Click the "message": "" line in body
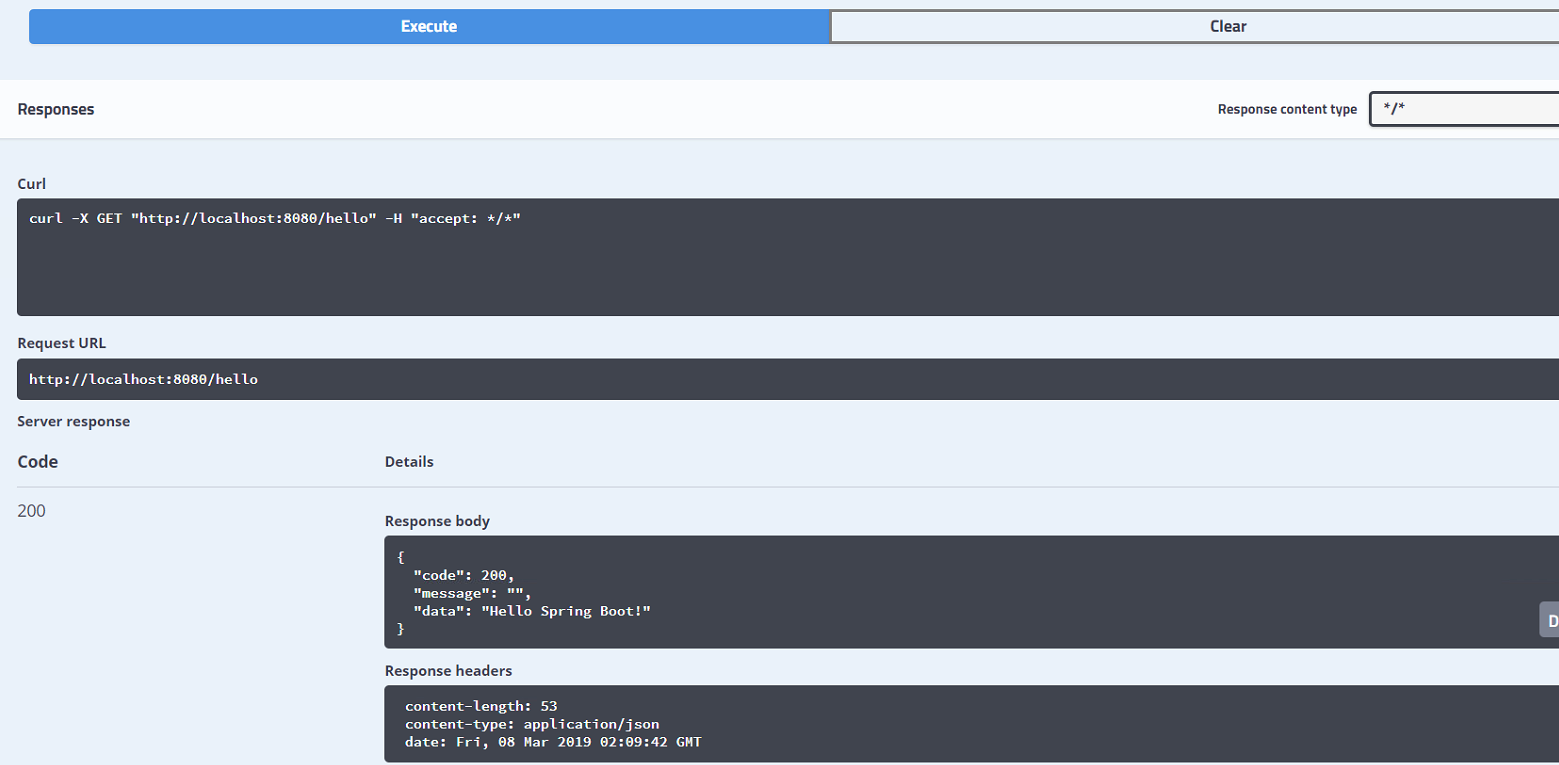 (x=472, y=592)
